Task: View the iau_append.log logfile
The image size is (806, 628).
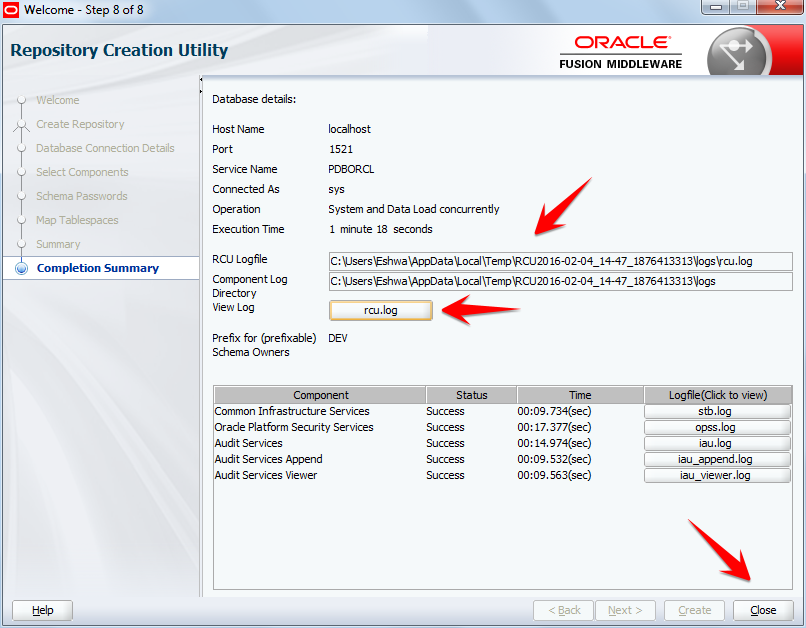Action: tap(717, 459)
